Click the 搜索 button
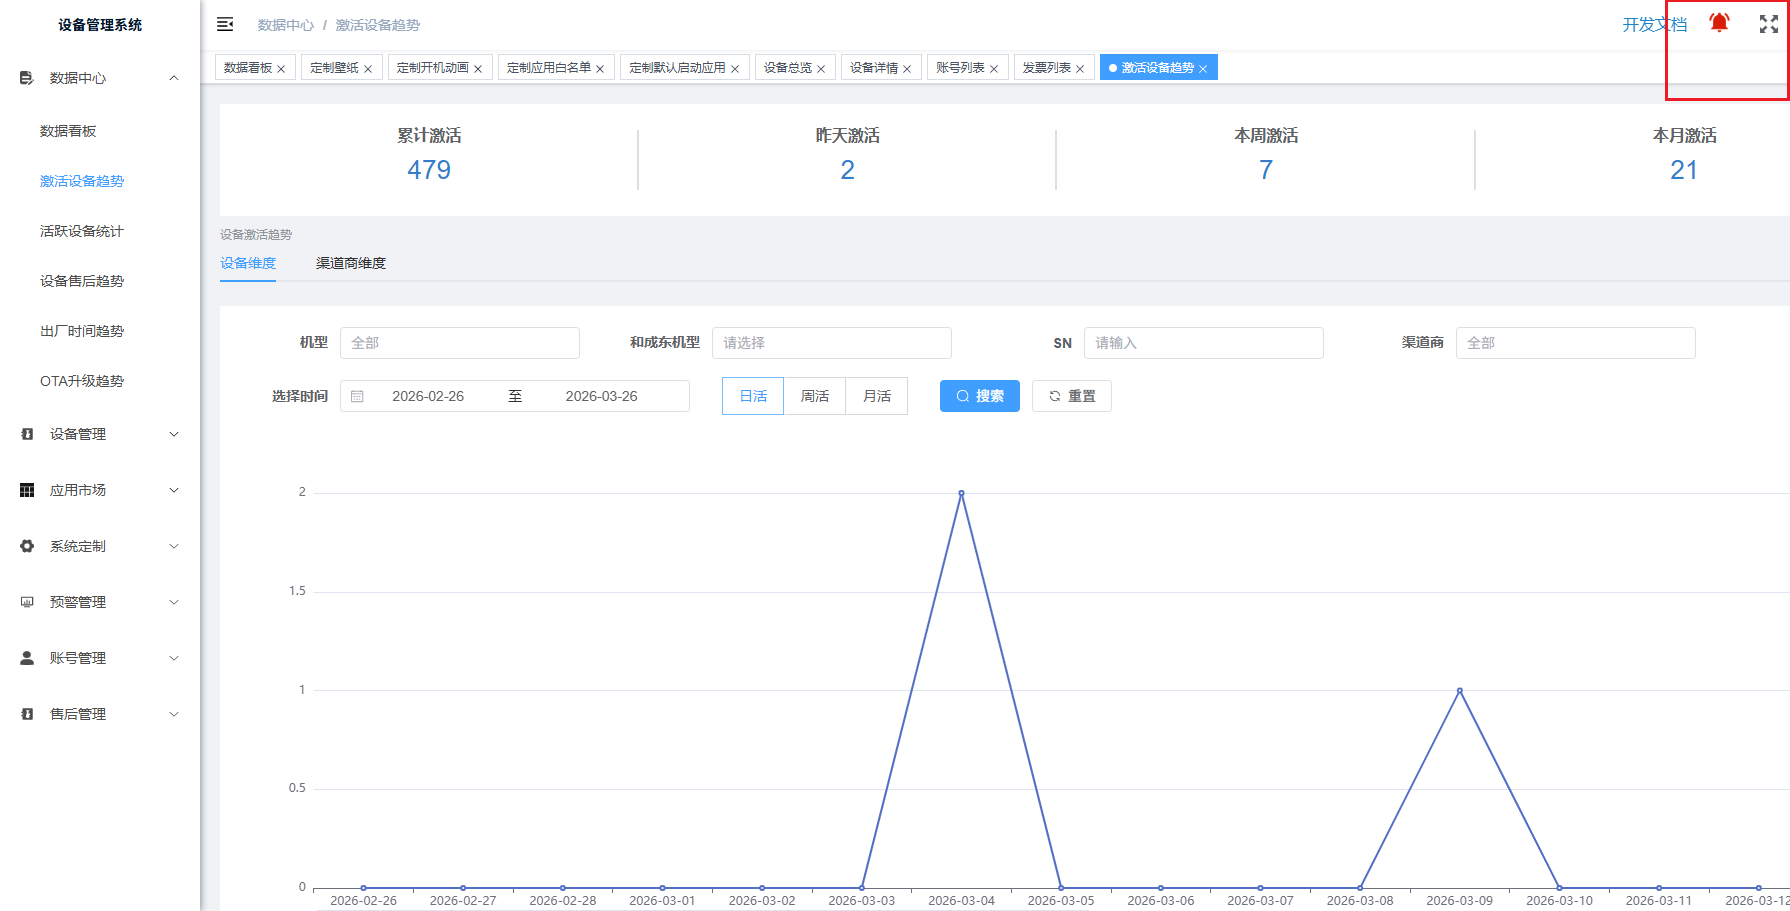This screenshot has width=1790, height=911. pos(980,396)
